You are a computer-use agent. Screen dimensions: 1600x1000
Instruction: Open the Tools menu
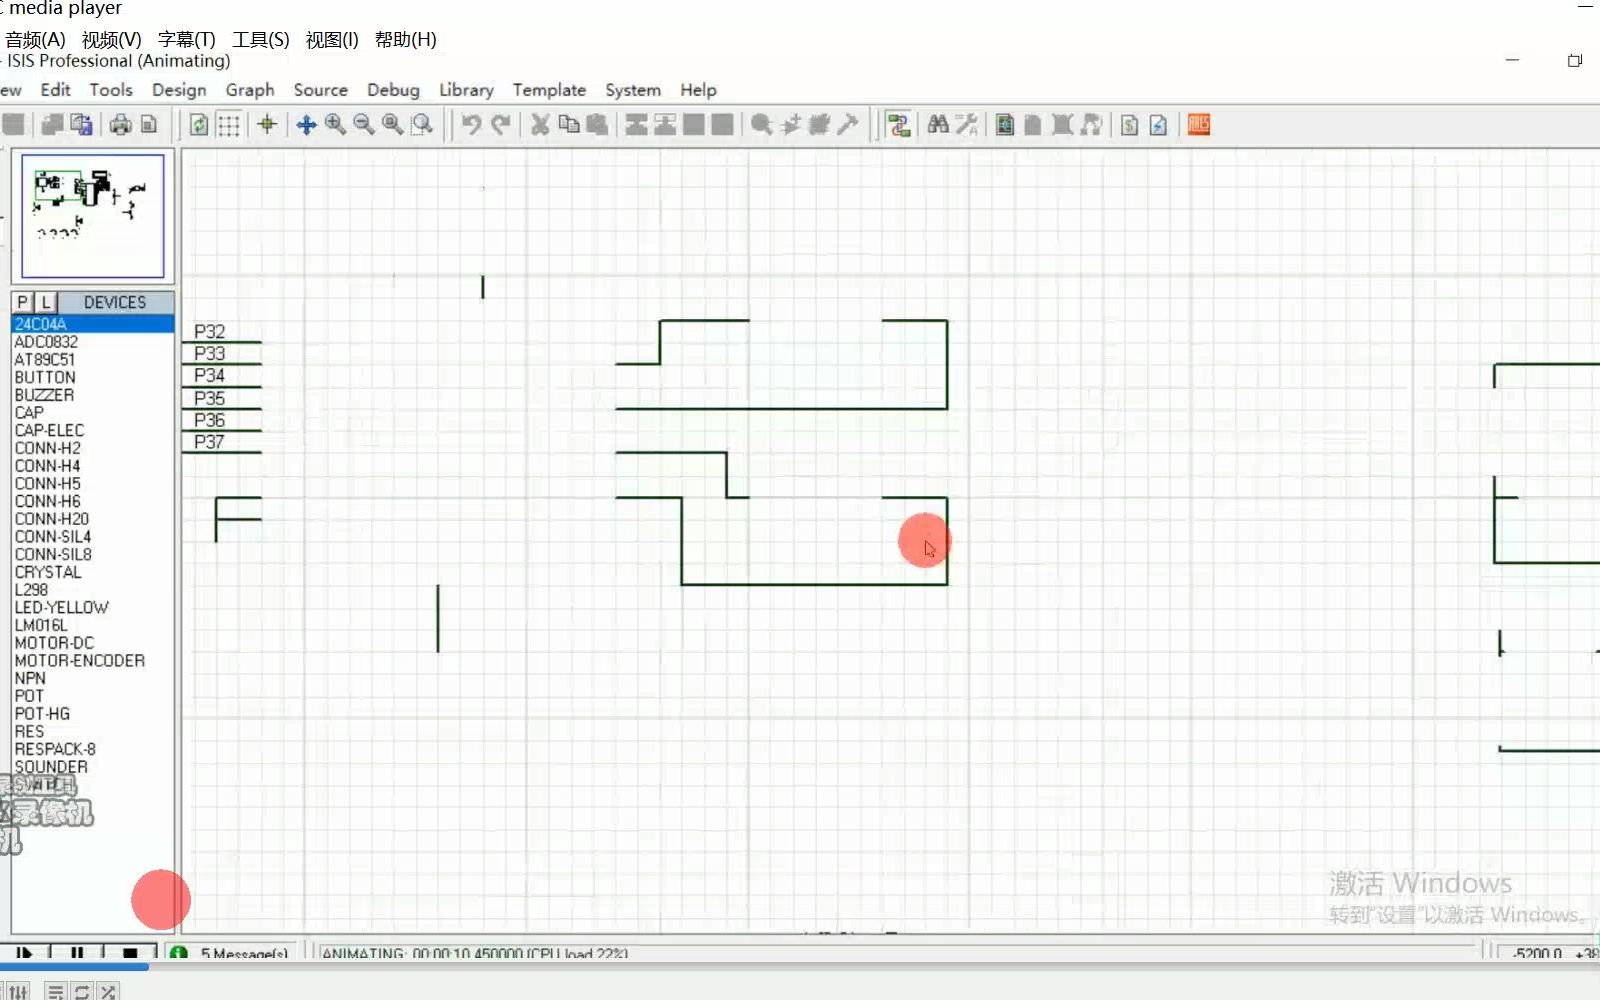(x=111, y=90)
